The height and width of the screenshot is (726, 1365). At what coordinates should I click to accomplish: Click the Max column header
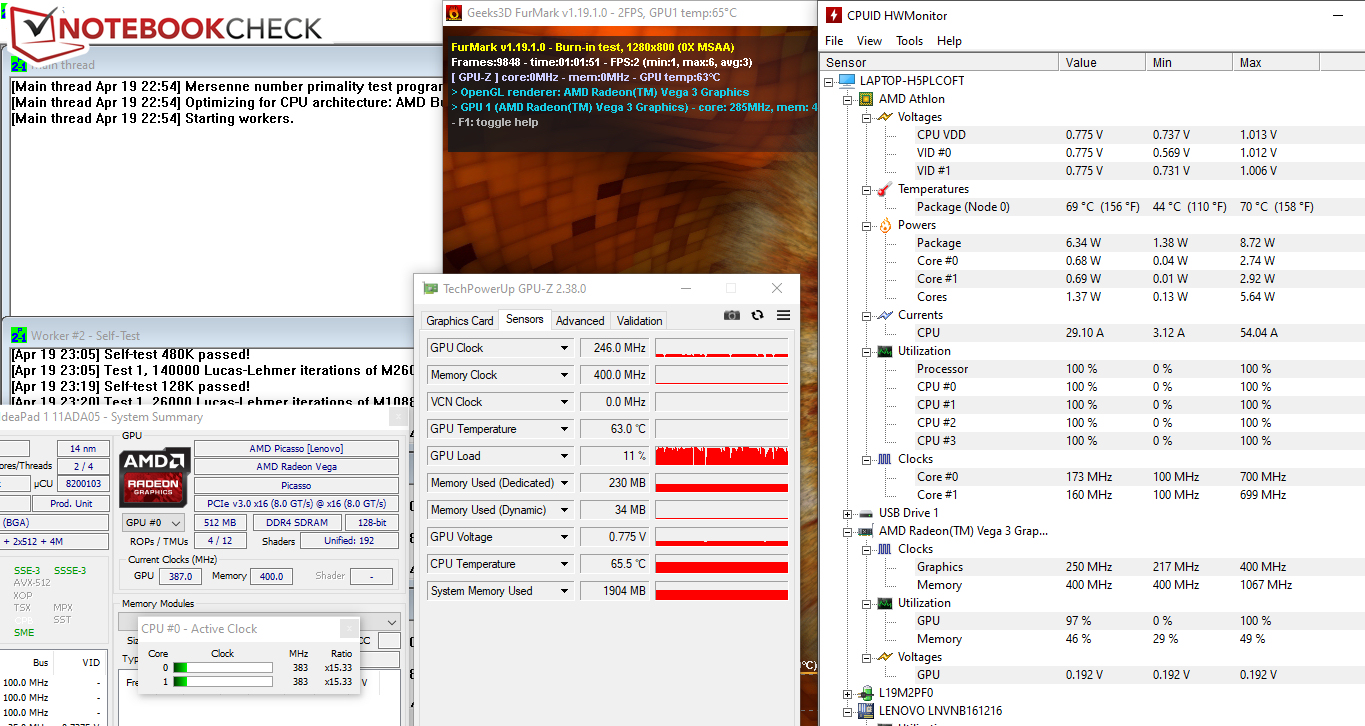click(1276, 62)
